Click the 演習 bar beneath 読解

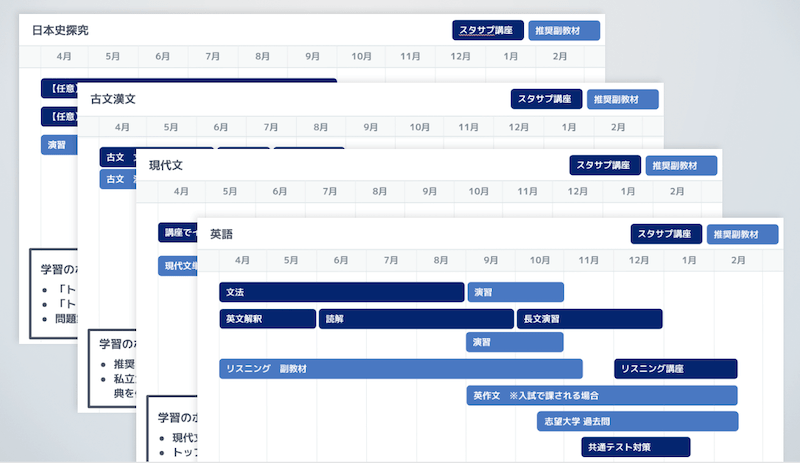point(515,343)
